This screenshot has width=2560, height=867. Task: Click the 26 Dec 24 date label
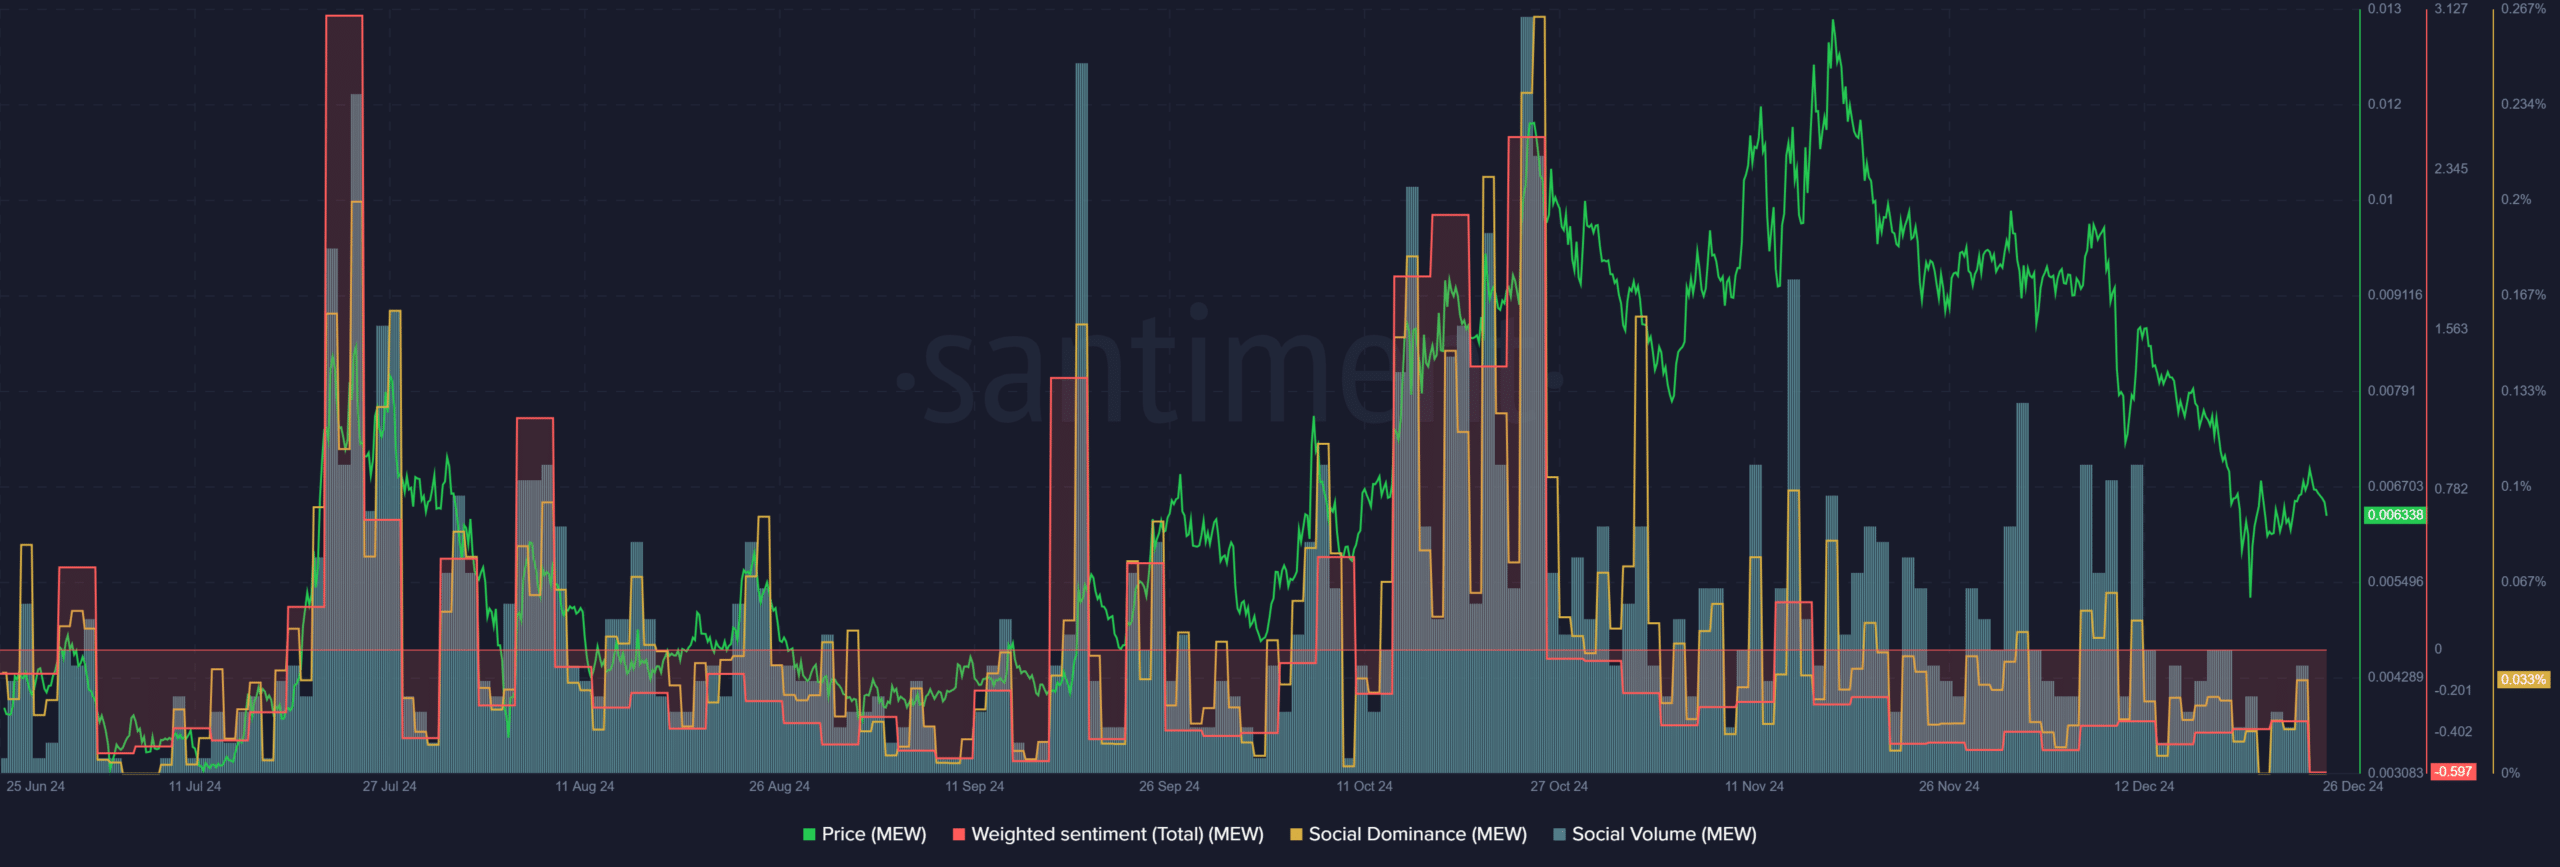click(2353, 786)
